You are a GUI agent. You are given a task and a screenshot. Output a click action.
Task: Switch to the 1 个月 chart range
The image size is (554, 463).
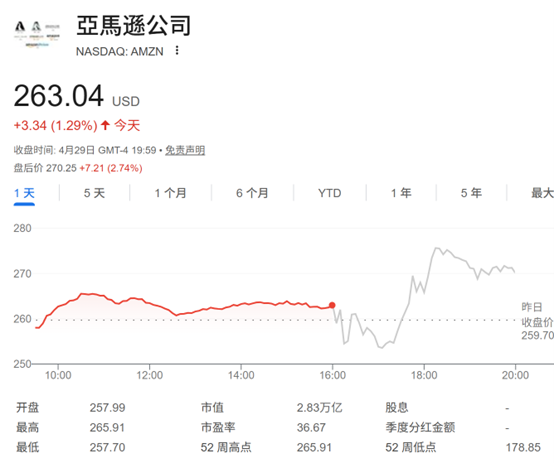click(x=170, y=193)
